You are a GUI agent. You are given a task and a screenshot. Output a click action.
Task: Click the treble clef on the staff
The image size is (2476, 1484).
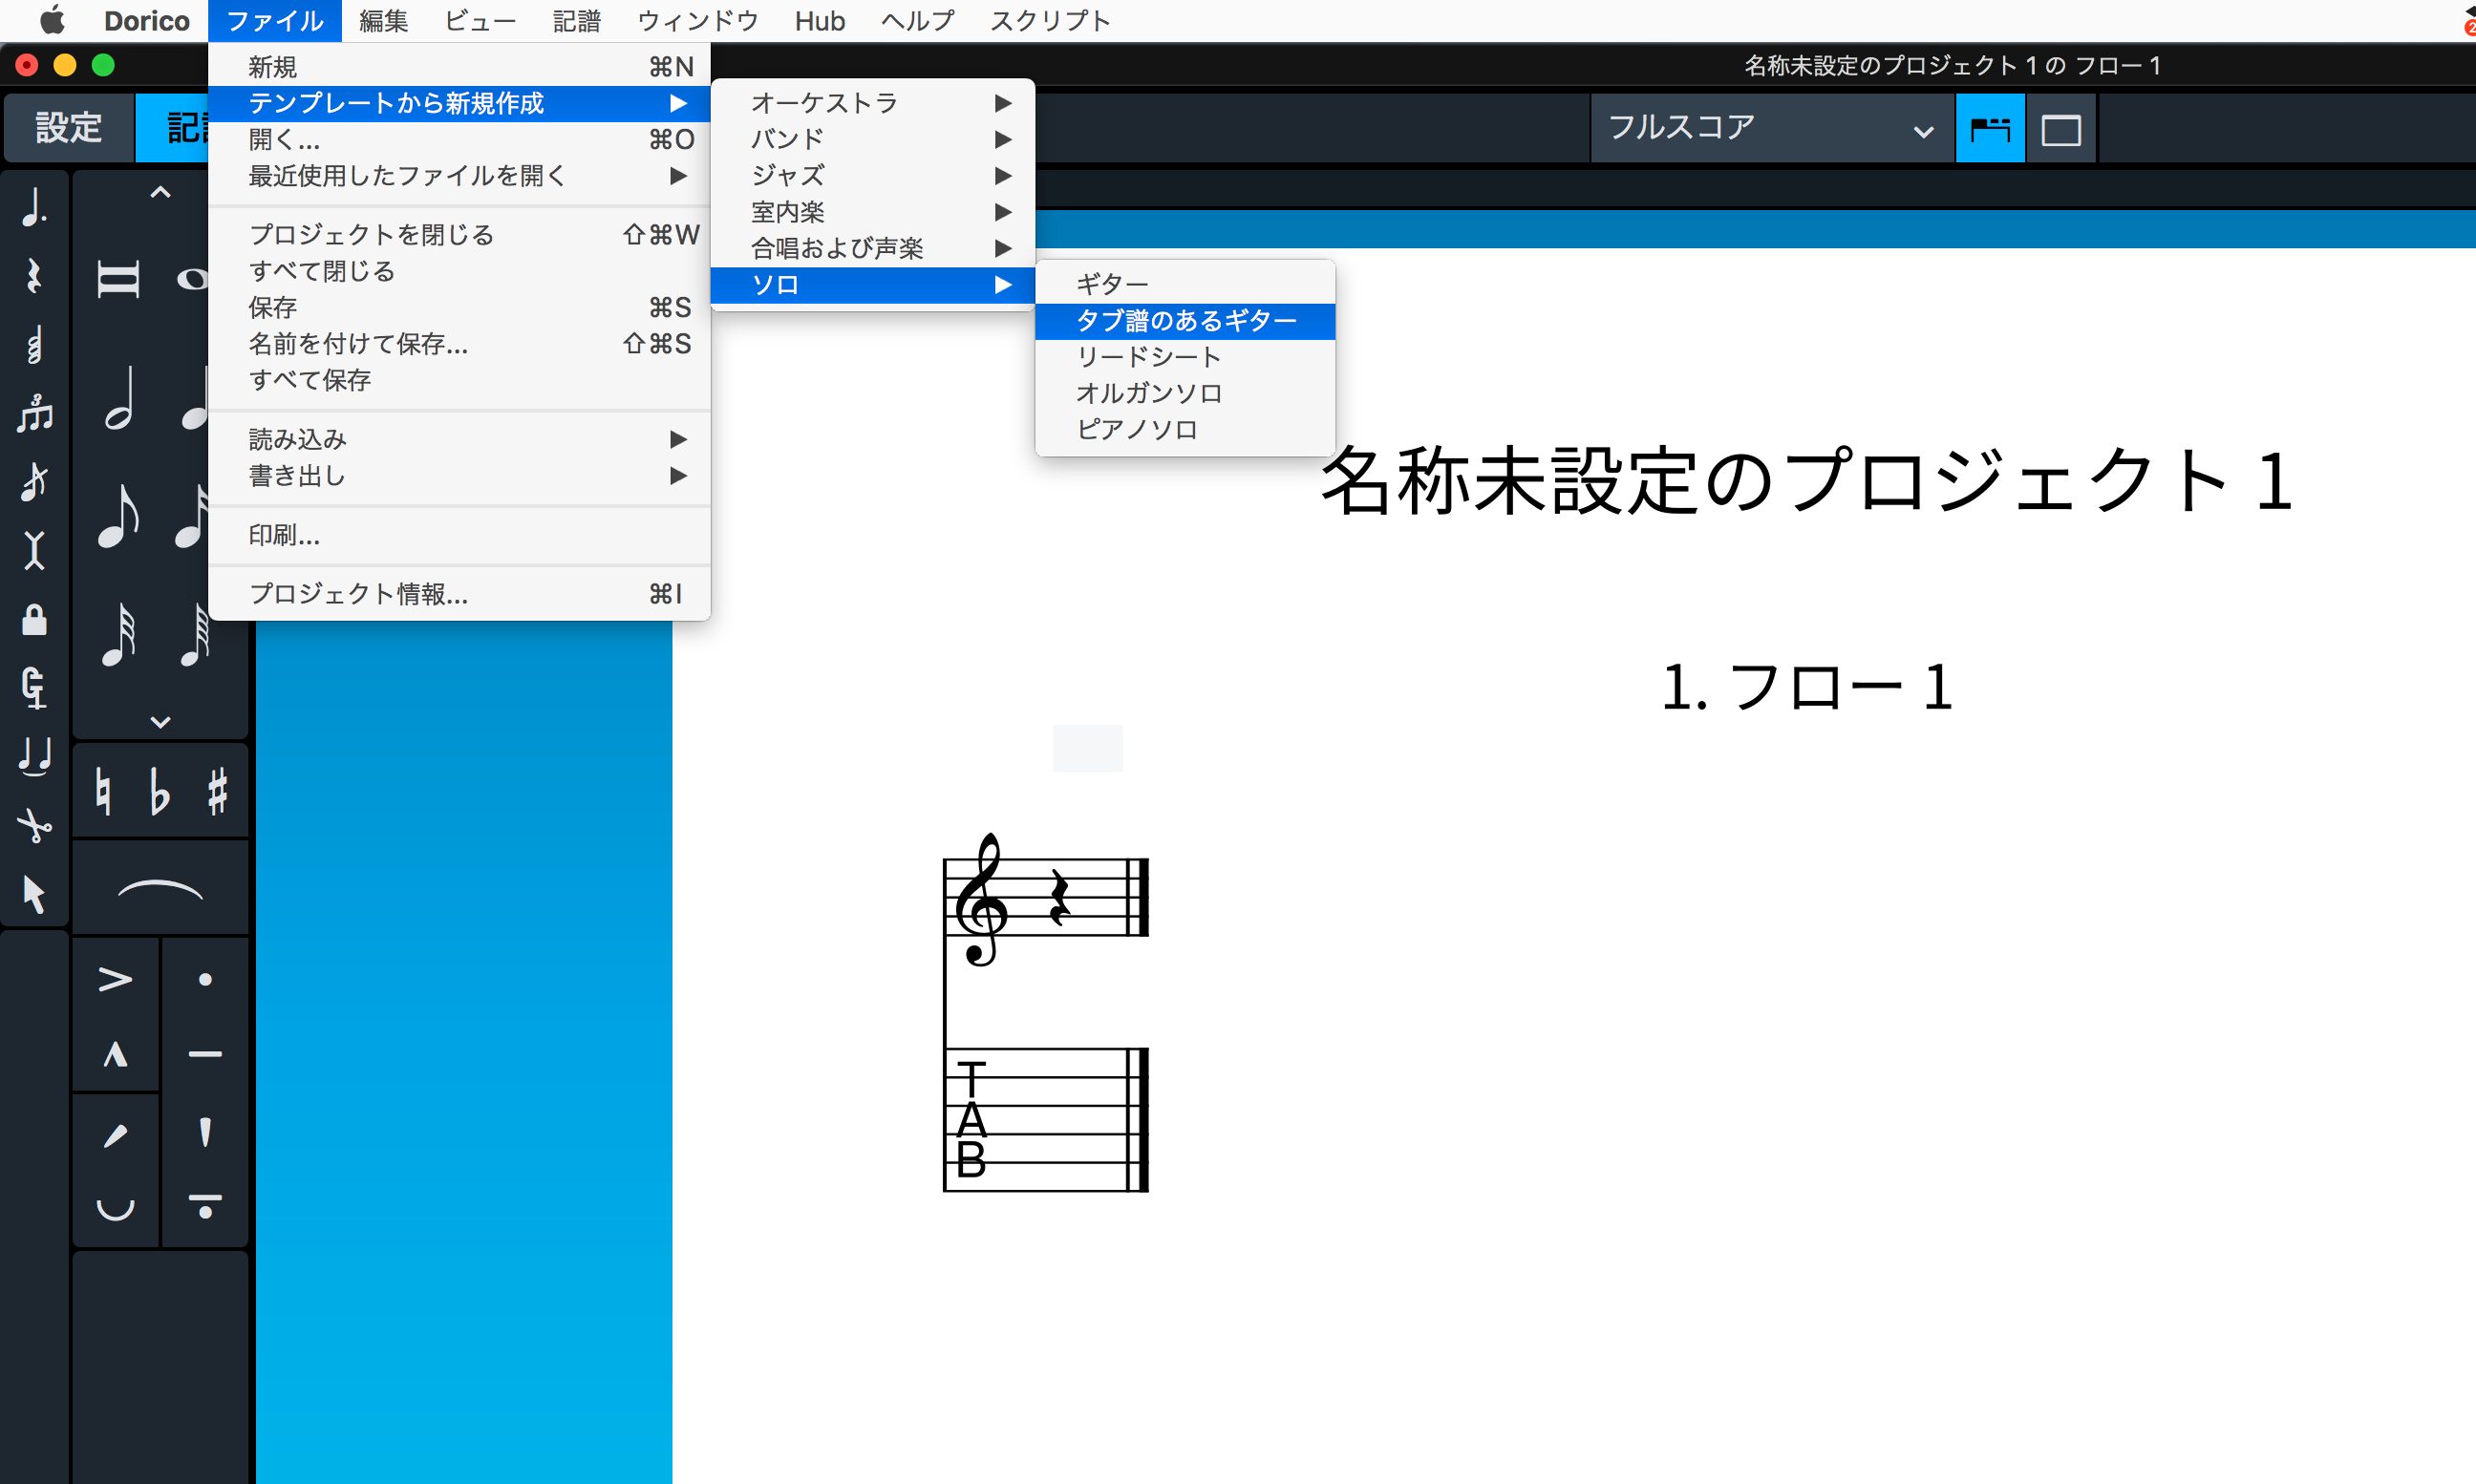point(980,900)
